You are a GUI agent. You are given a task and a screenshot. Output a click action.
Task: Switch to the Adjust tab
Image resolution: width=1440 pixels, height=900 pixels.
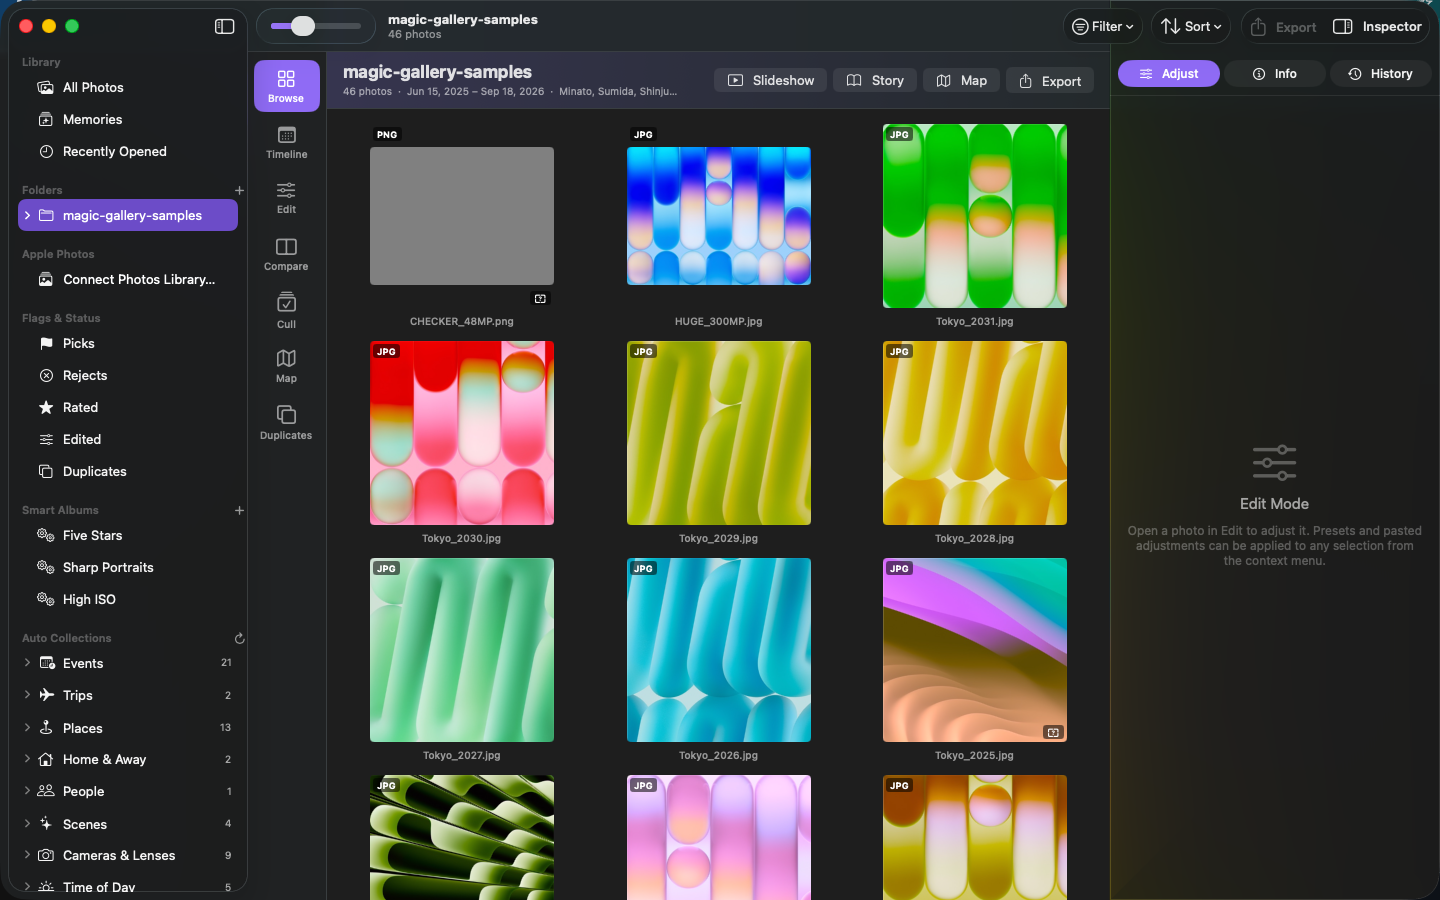pos(1169,74)
